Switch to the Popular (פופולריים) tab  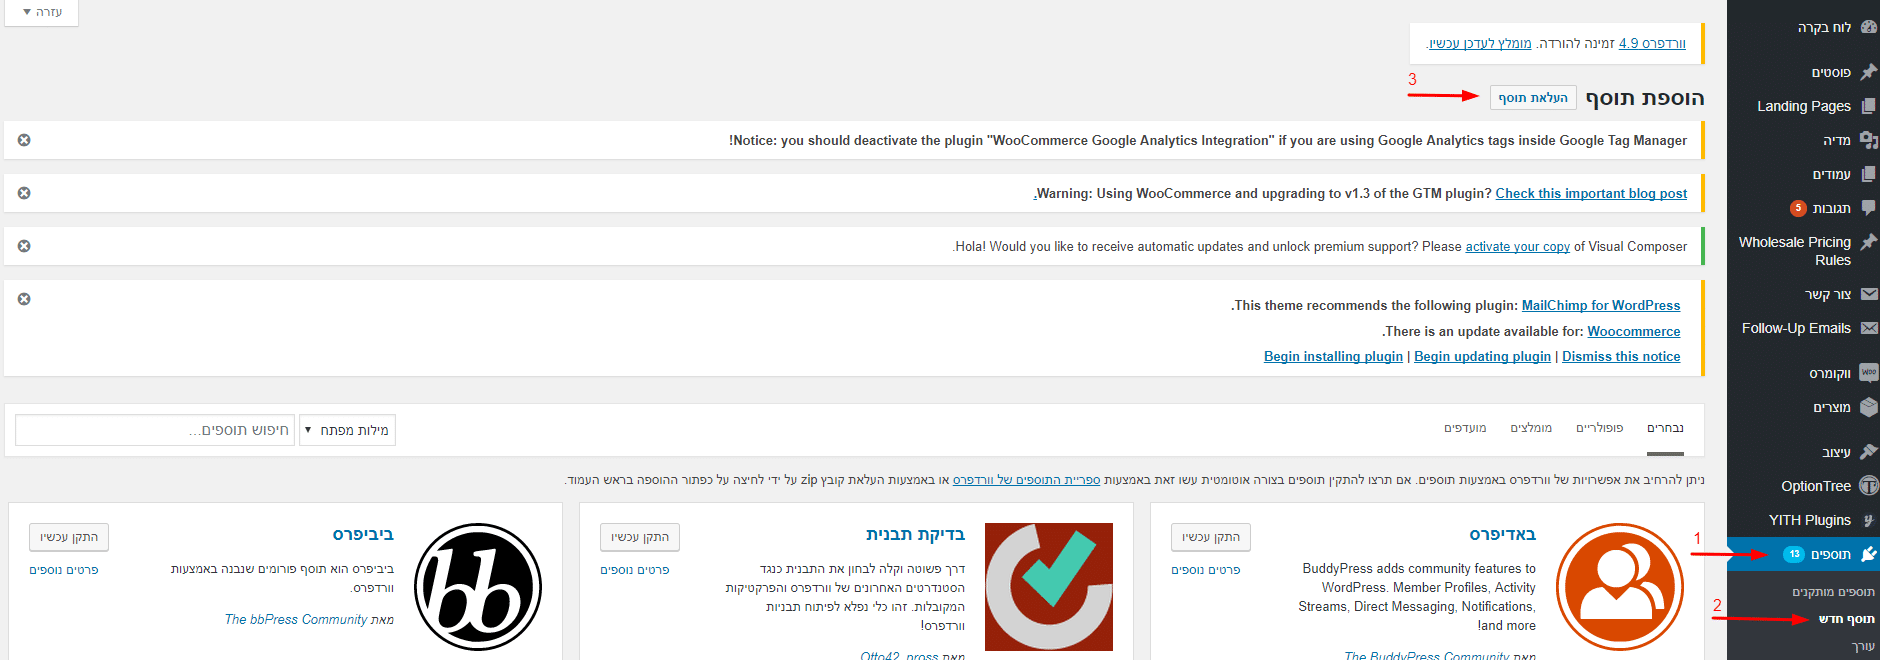[1599, 428]
